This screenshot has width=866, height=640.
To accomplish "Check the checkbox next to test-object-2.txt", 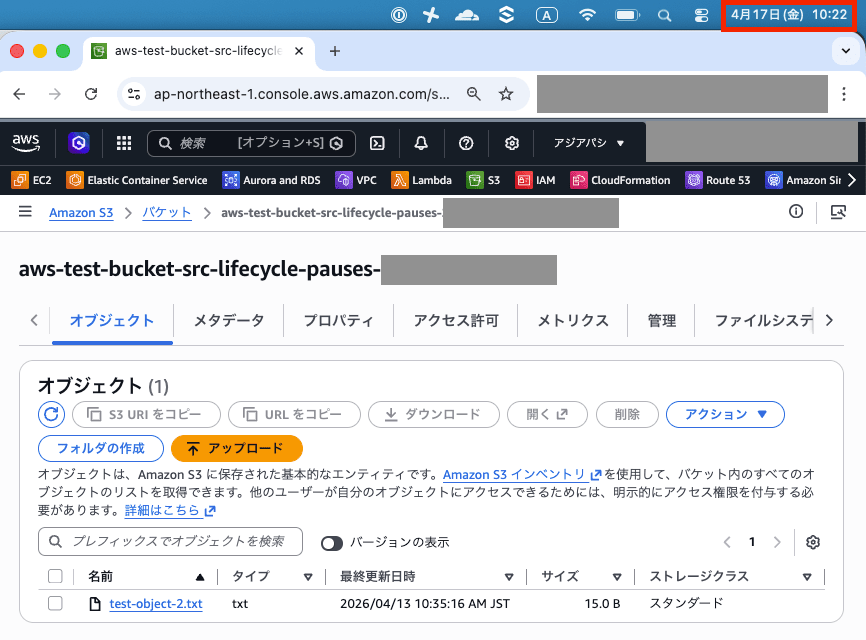I will pos(55,604).
